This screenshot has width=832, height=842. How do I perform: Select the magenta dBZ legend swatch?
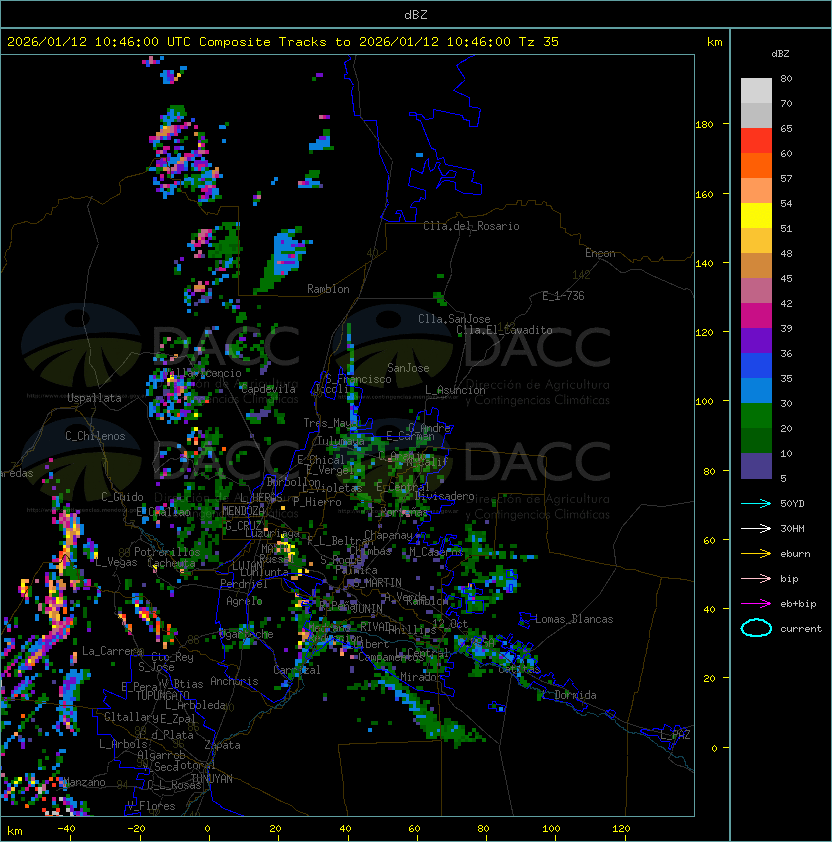[756, 316]
